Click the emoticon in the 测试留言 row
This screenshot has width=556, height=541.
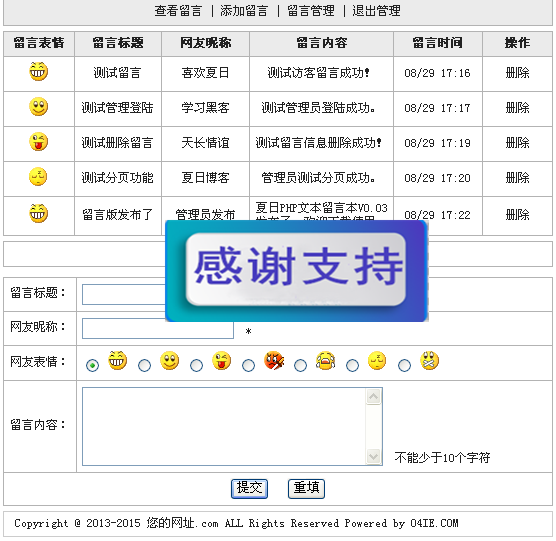click(38, 72)
